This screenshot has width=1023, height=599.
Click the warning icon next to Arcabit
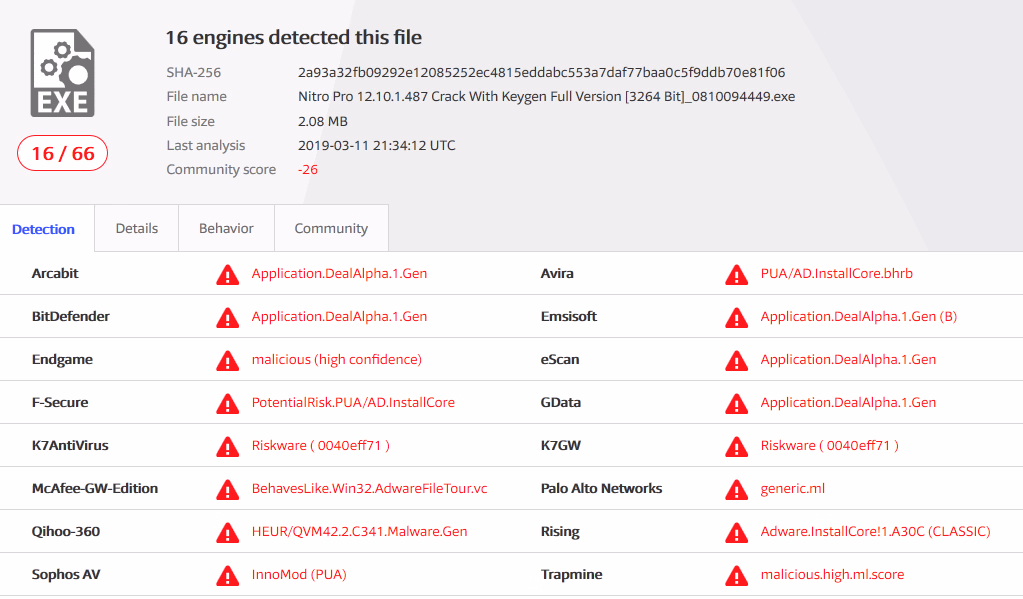[227, 275]
